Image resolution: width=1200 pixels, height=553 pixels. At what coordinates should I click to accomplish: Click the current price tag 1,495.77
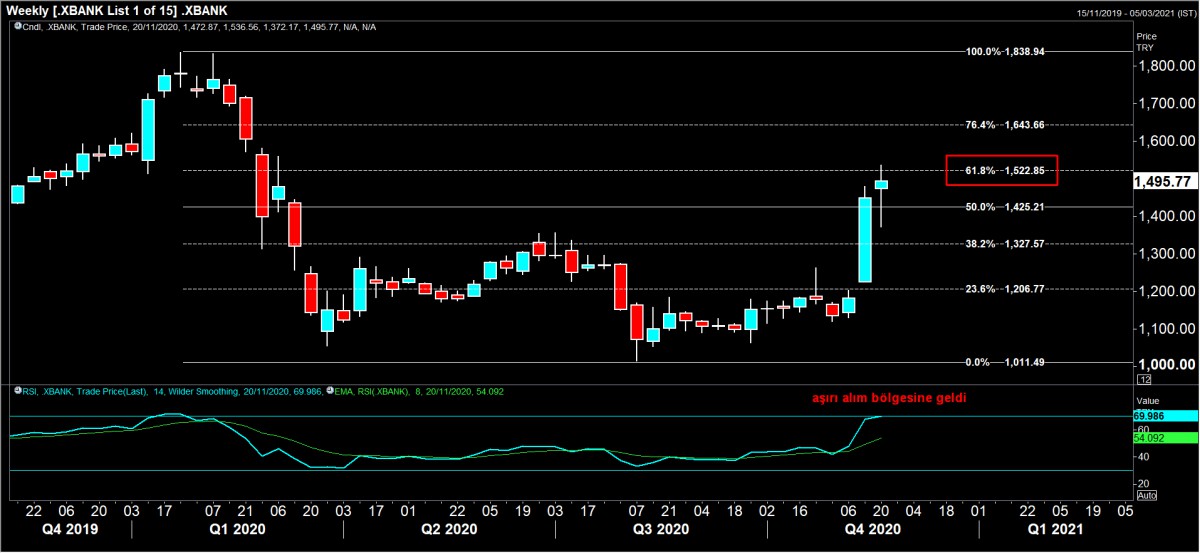coord(1165,181)
